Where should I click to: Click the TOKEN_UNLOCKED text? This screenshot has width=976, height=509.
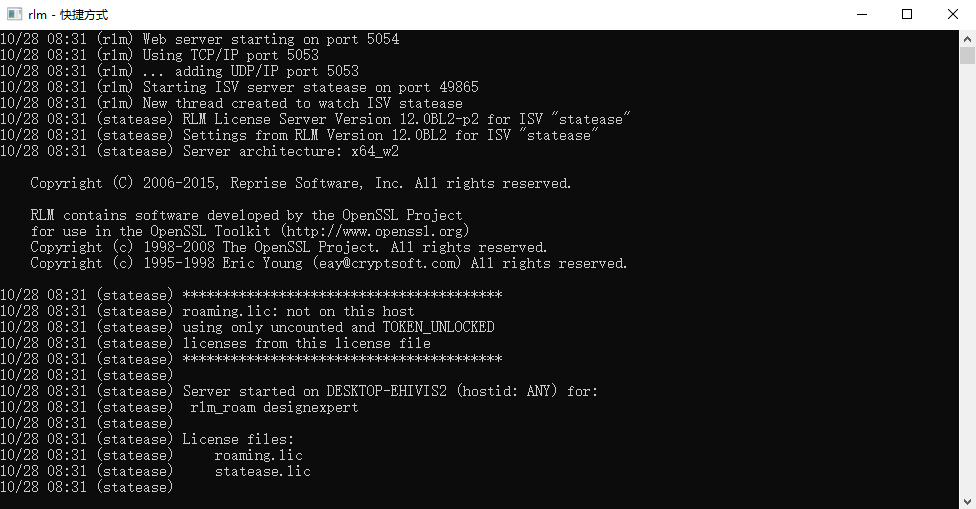point(439,328)
